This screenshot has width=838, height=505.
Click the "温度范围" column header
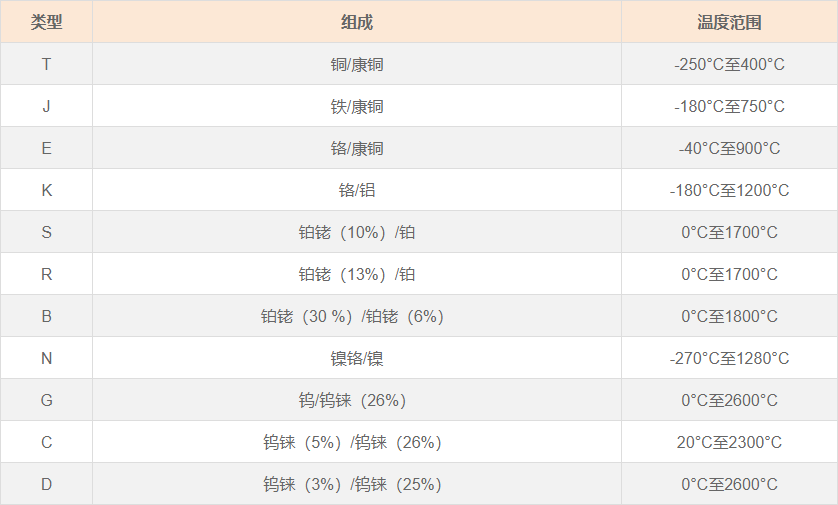coord(729,22)
